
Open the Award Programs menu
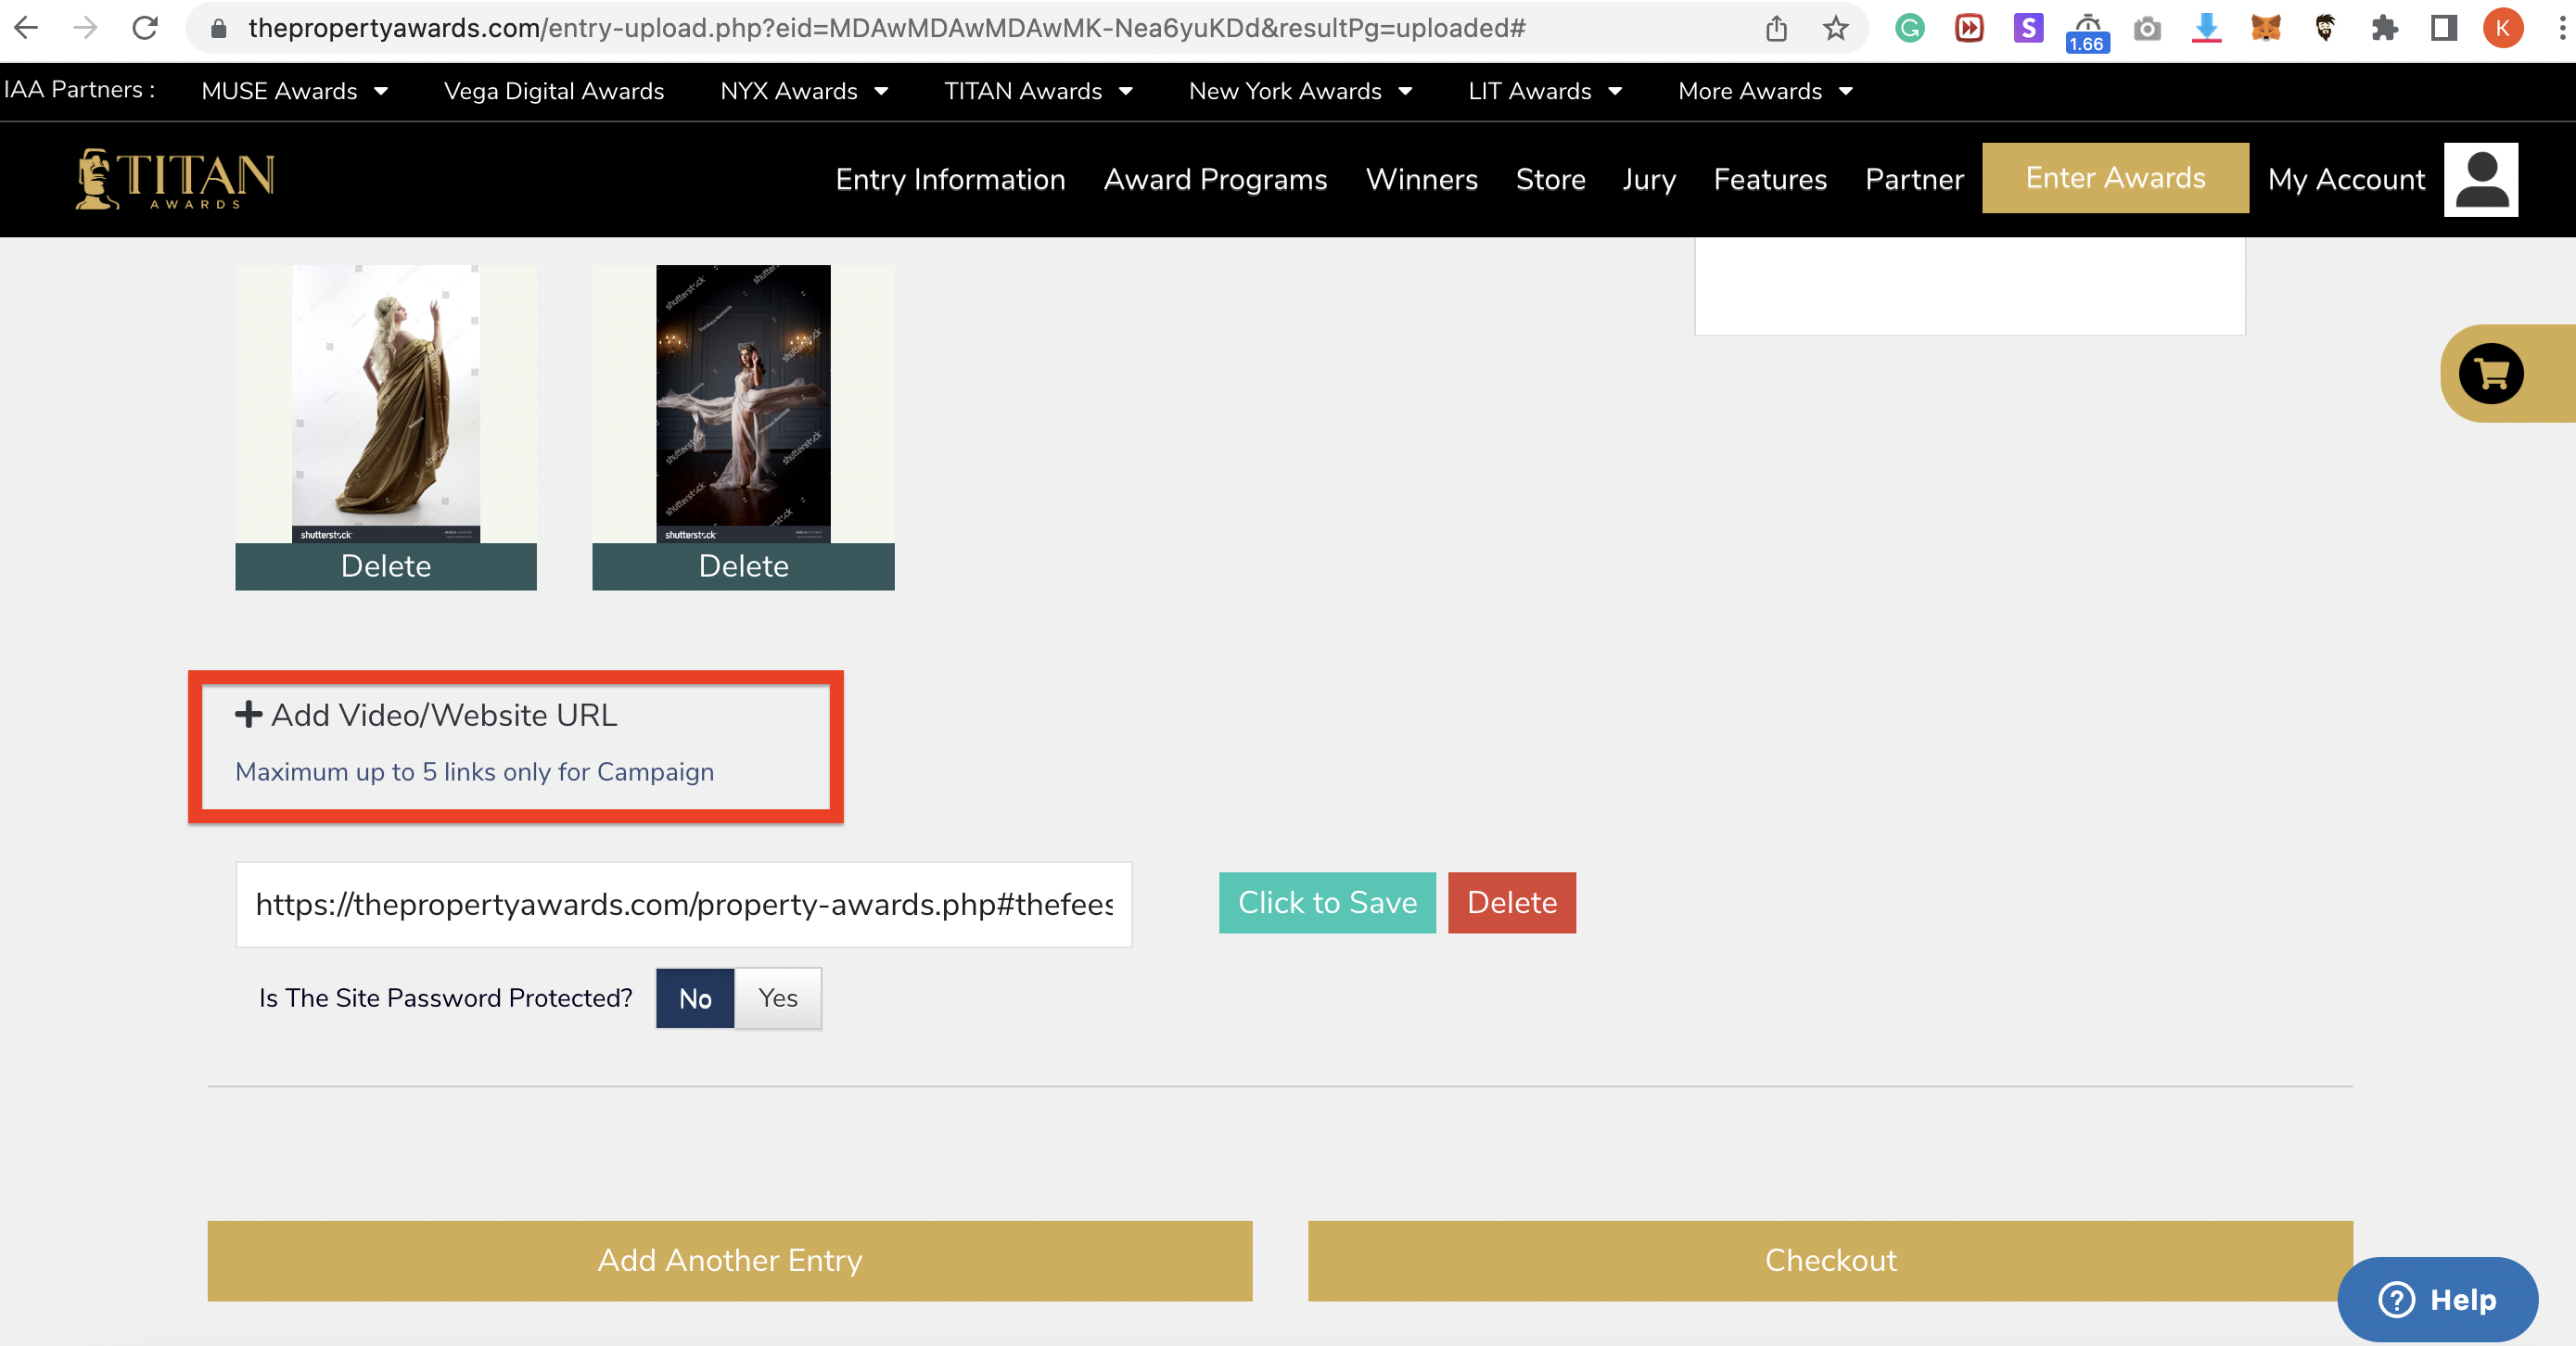(1215, 179)
